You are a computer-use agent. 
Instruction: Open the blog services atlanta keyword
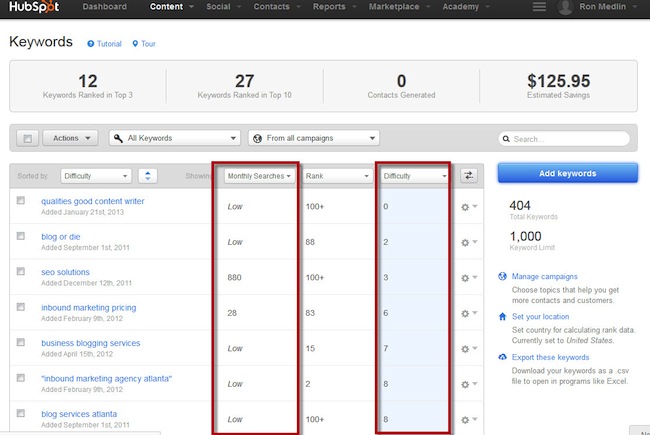[79, 414]
